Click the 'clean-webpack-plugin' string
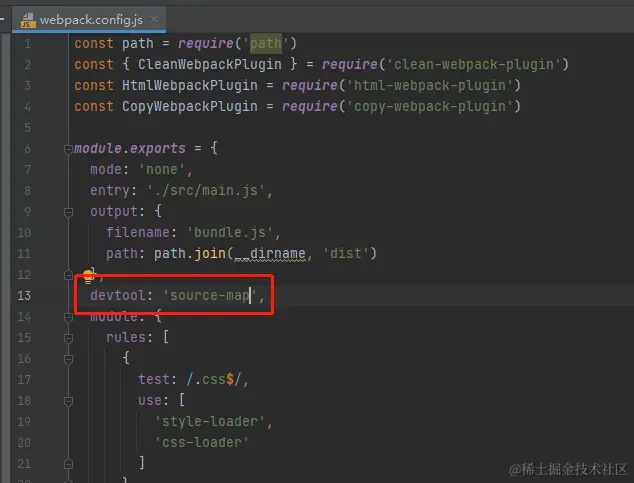The height and width of the screenshot is (483, 634). pos(473,64)
